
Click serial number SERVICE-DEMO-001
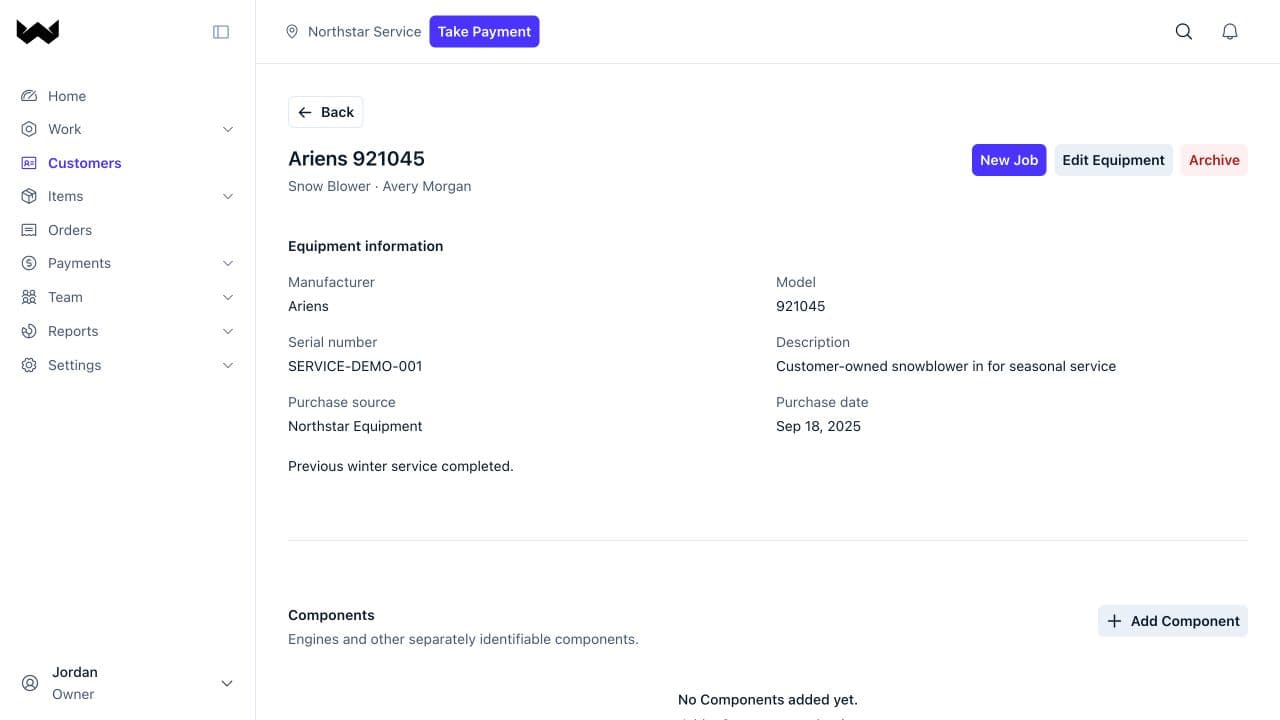[x=355, y=366]
